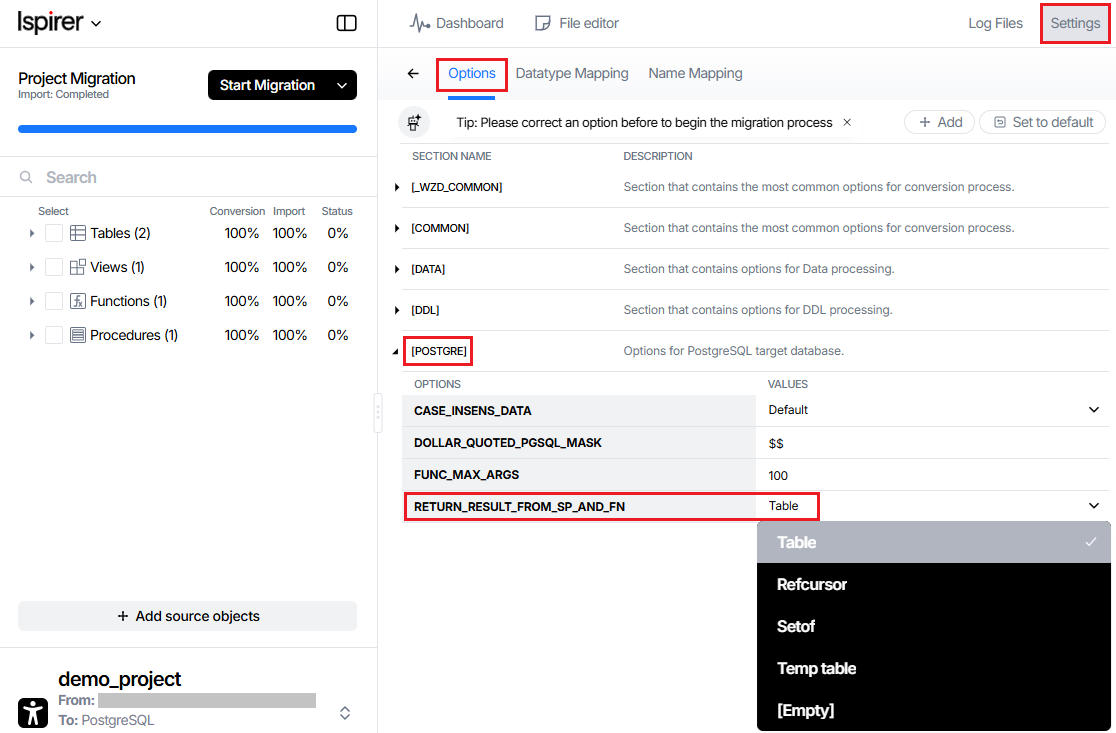Tick the Views (1) checkbox
Viewport: 1116px width, 733px height.
tap(54, 267)
